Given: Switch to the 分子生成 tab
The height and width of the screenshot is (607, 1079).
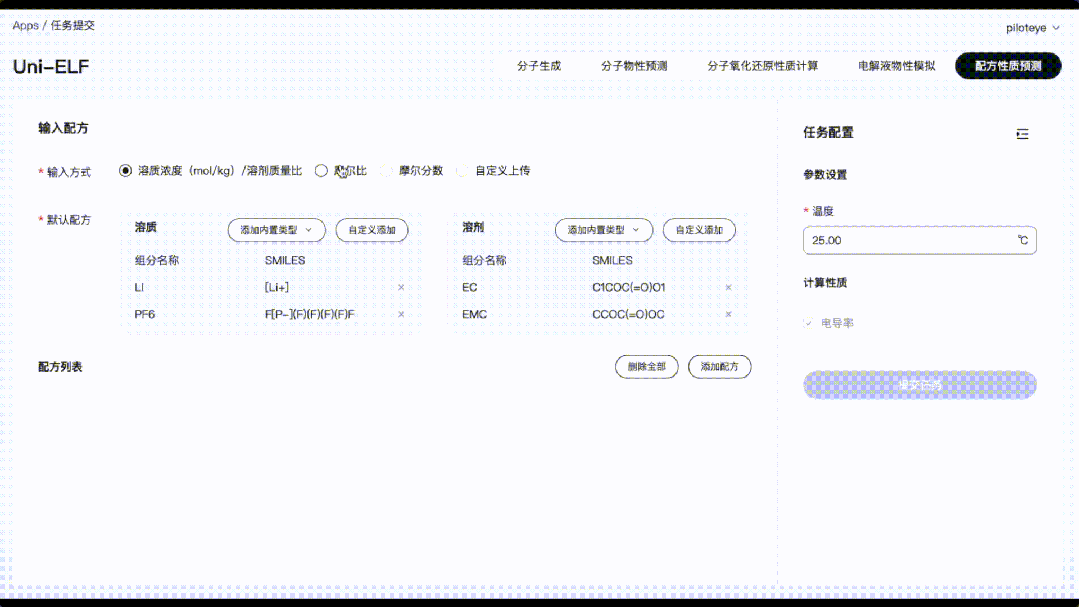Looking at the screenshot, I should click(538, 65).
